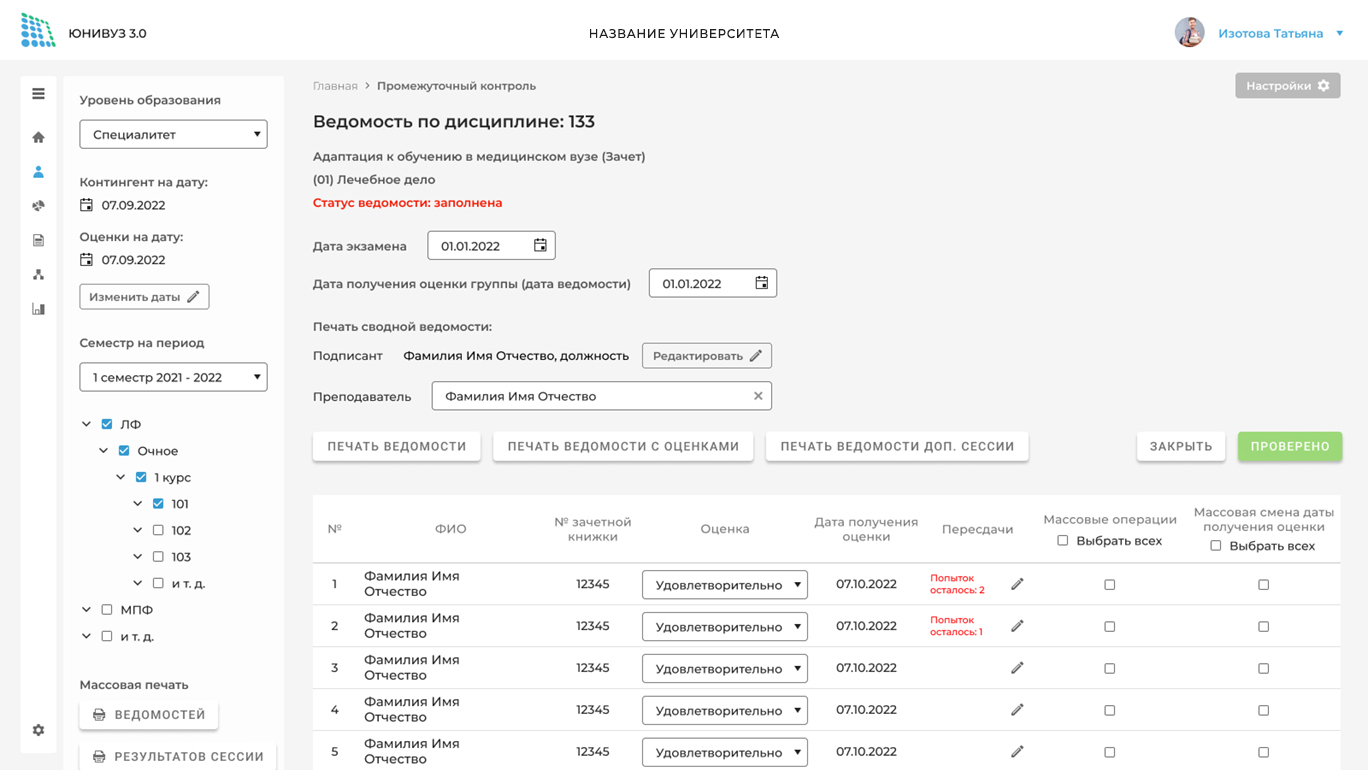
Task: Click Редактировать button for the signatory
Action: [707, 356]
